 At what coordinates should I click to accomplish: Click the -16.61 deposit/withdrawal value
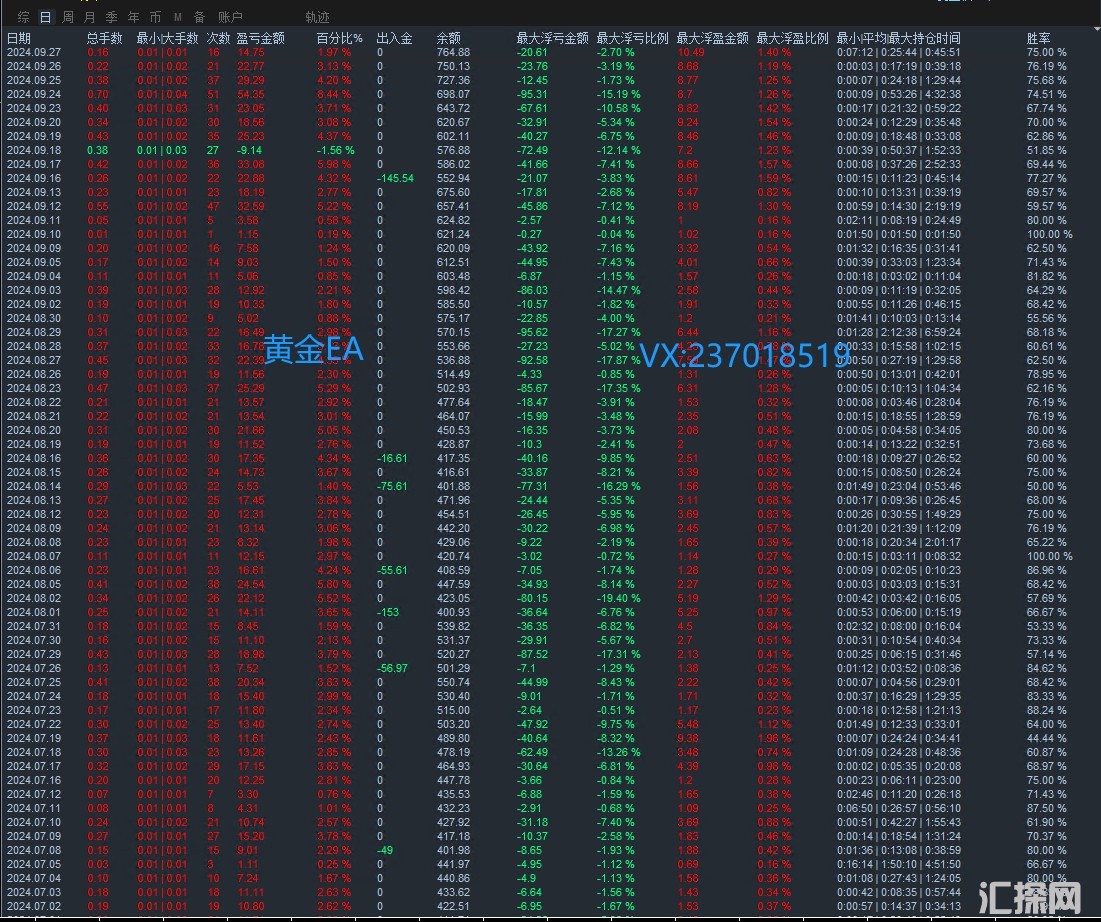393,459
